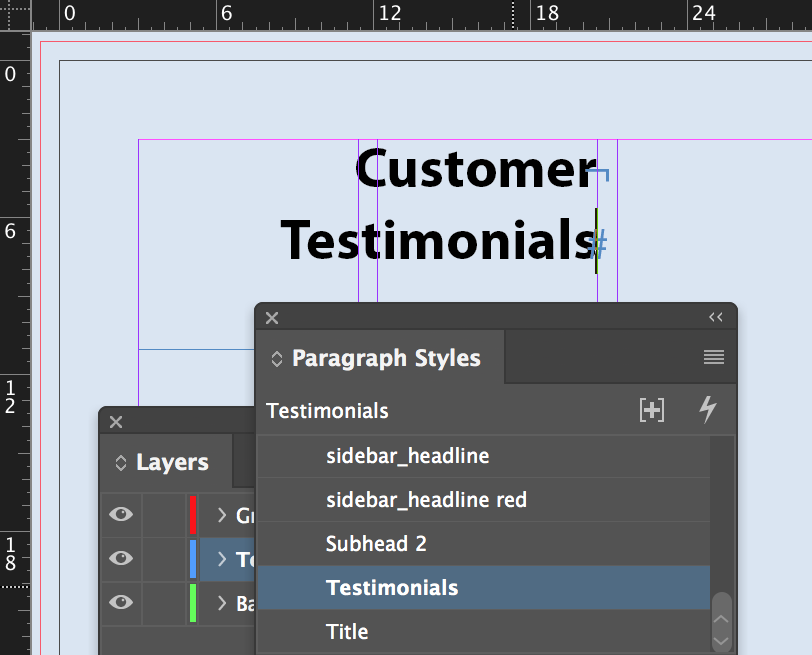The image size is (812, 655).
Task: Hide the blue-marked layer via eye icon
Action: tap(121, 558)
